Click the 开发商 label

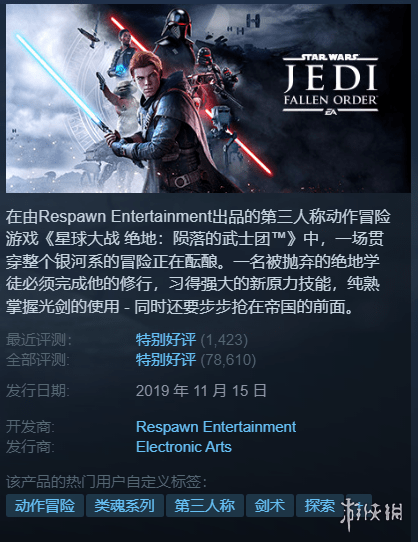(x=30, y=427)
